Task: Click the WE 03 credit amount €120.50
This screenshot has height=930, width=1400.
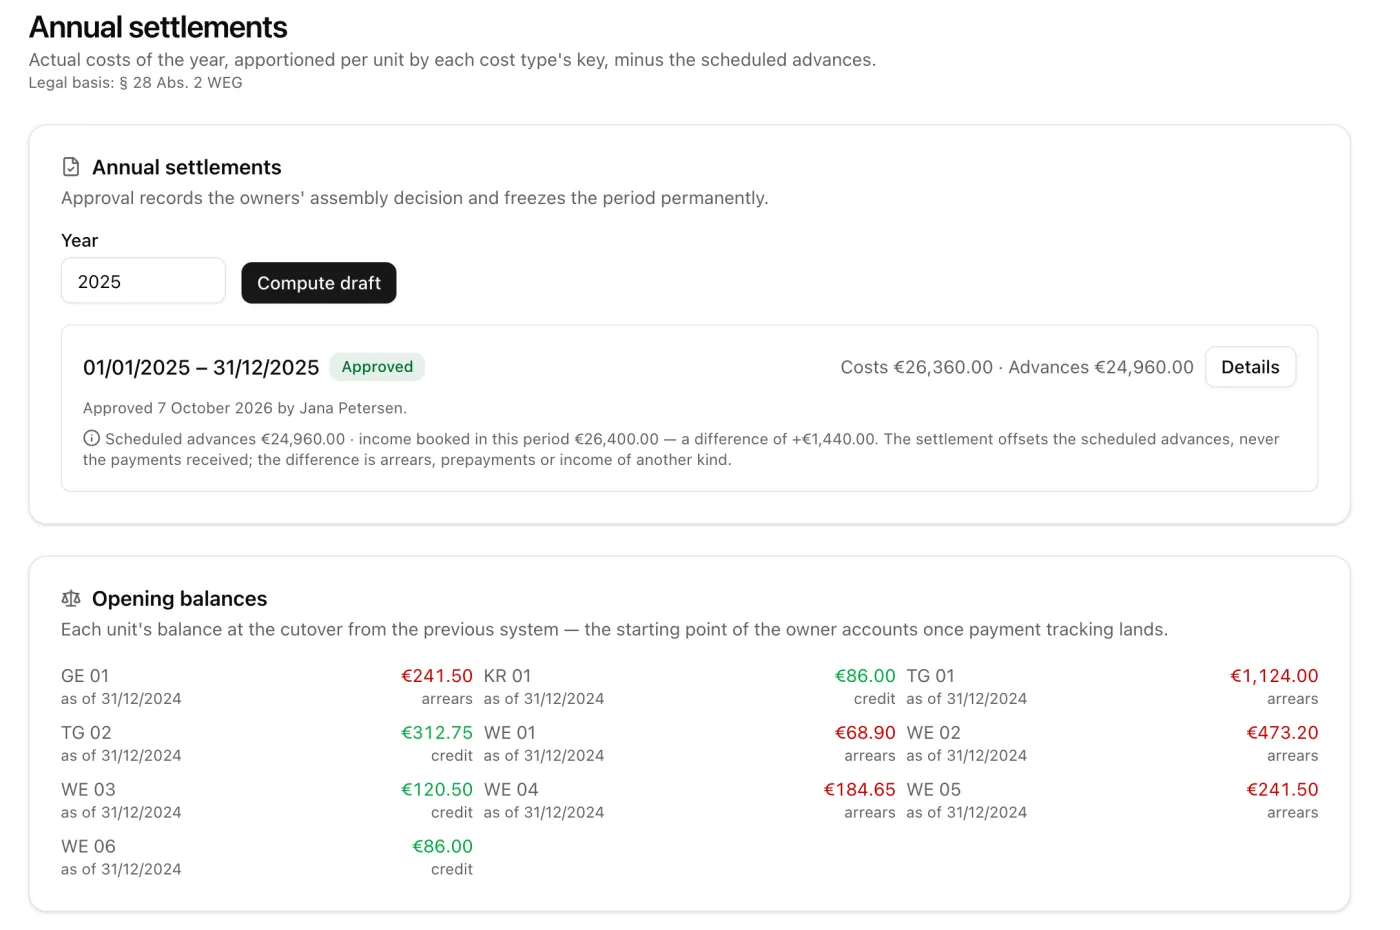Action: click(x=437, y=790)
